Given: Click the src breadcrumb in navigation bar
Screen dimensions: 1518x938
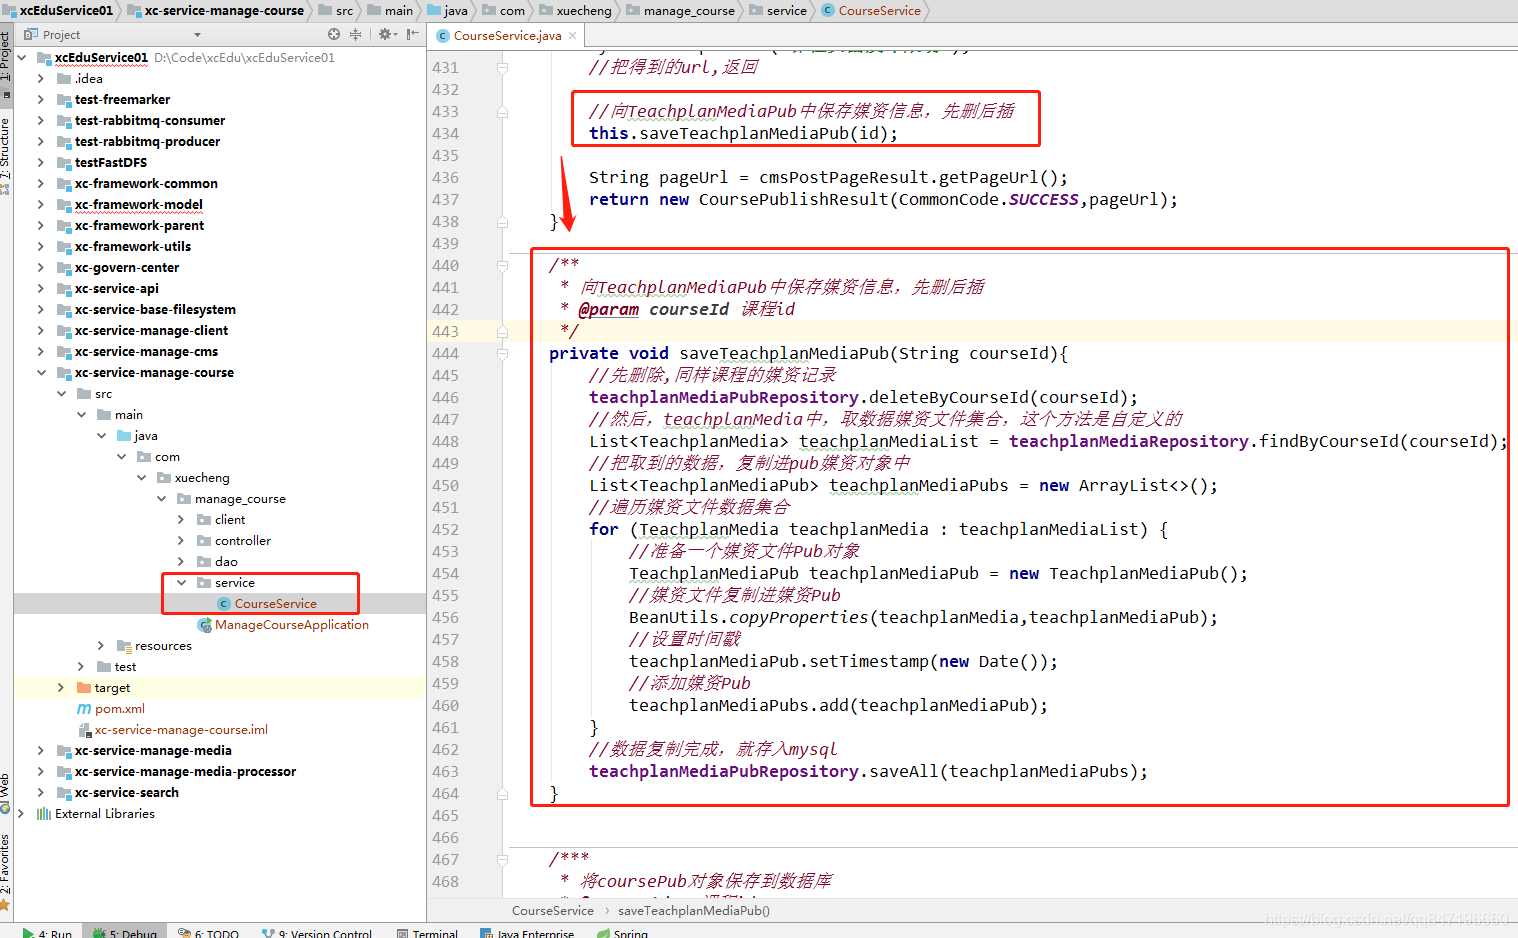Looking at the screenshot, I should [x=336, y=10].
